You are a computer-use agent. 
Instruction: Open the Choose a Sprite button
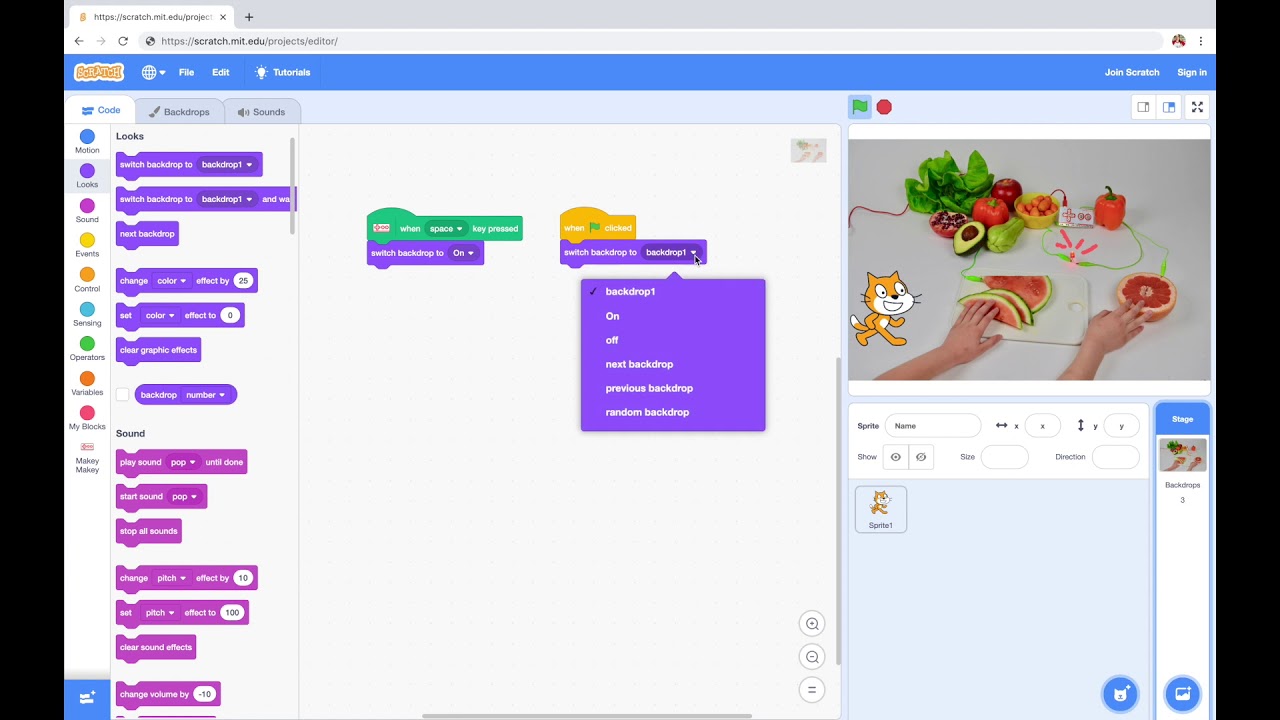pos(1120,694)
